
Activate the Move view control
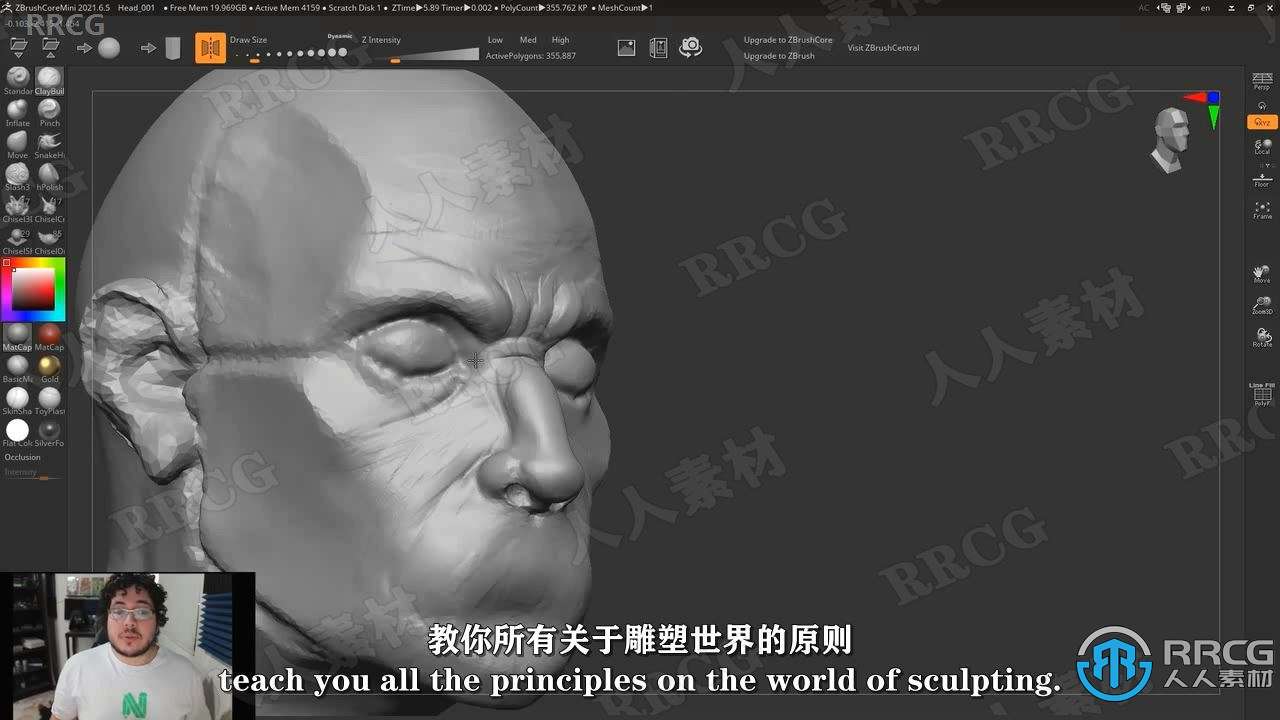(x=1262, y=273)
